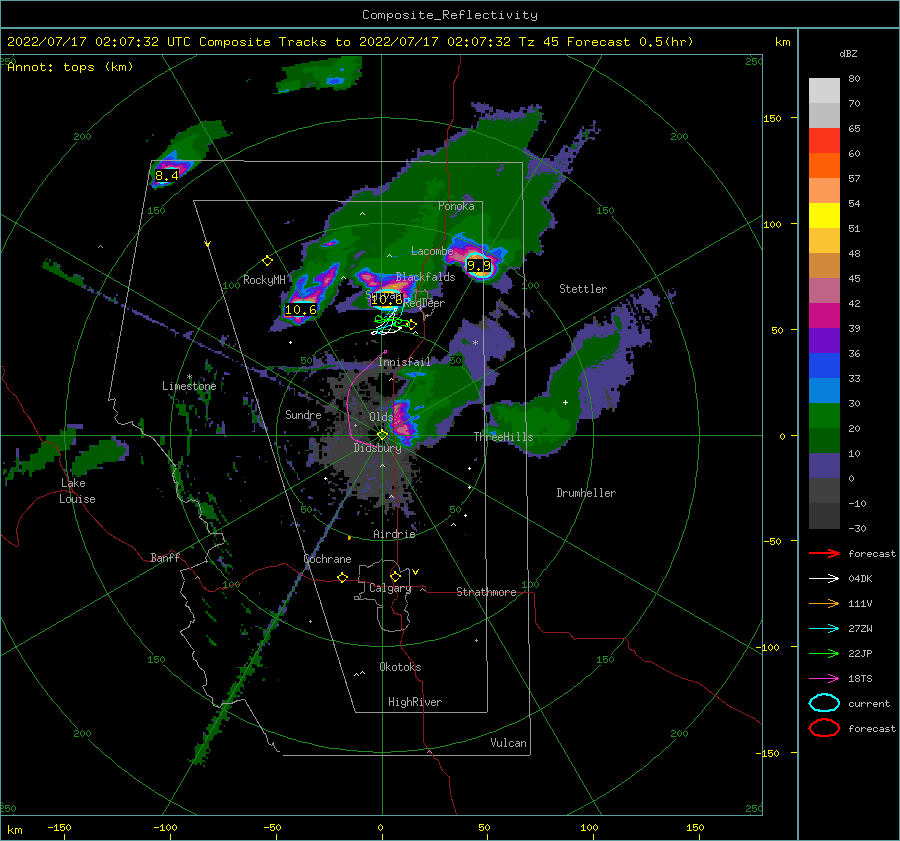
Task: Click the Banff city label
Action: [165, 557]
